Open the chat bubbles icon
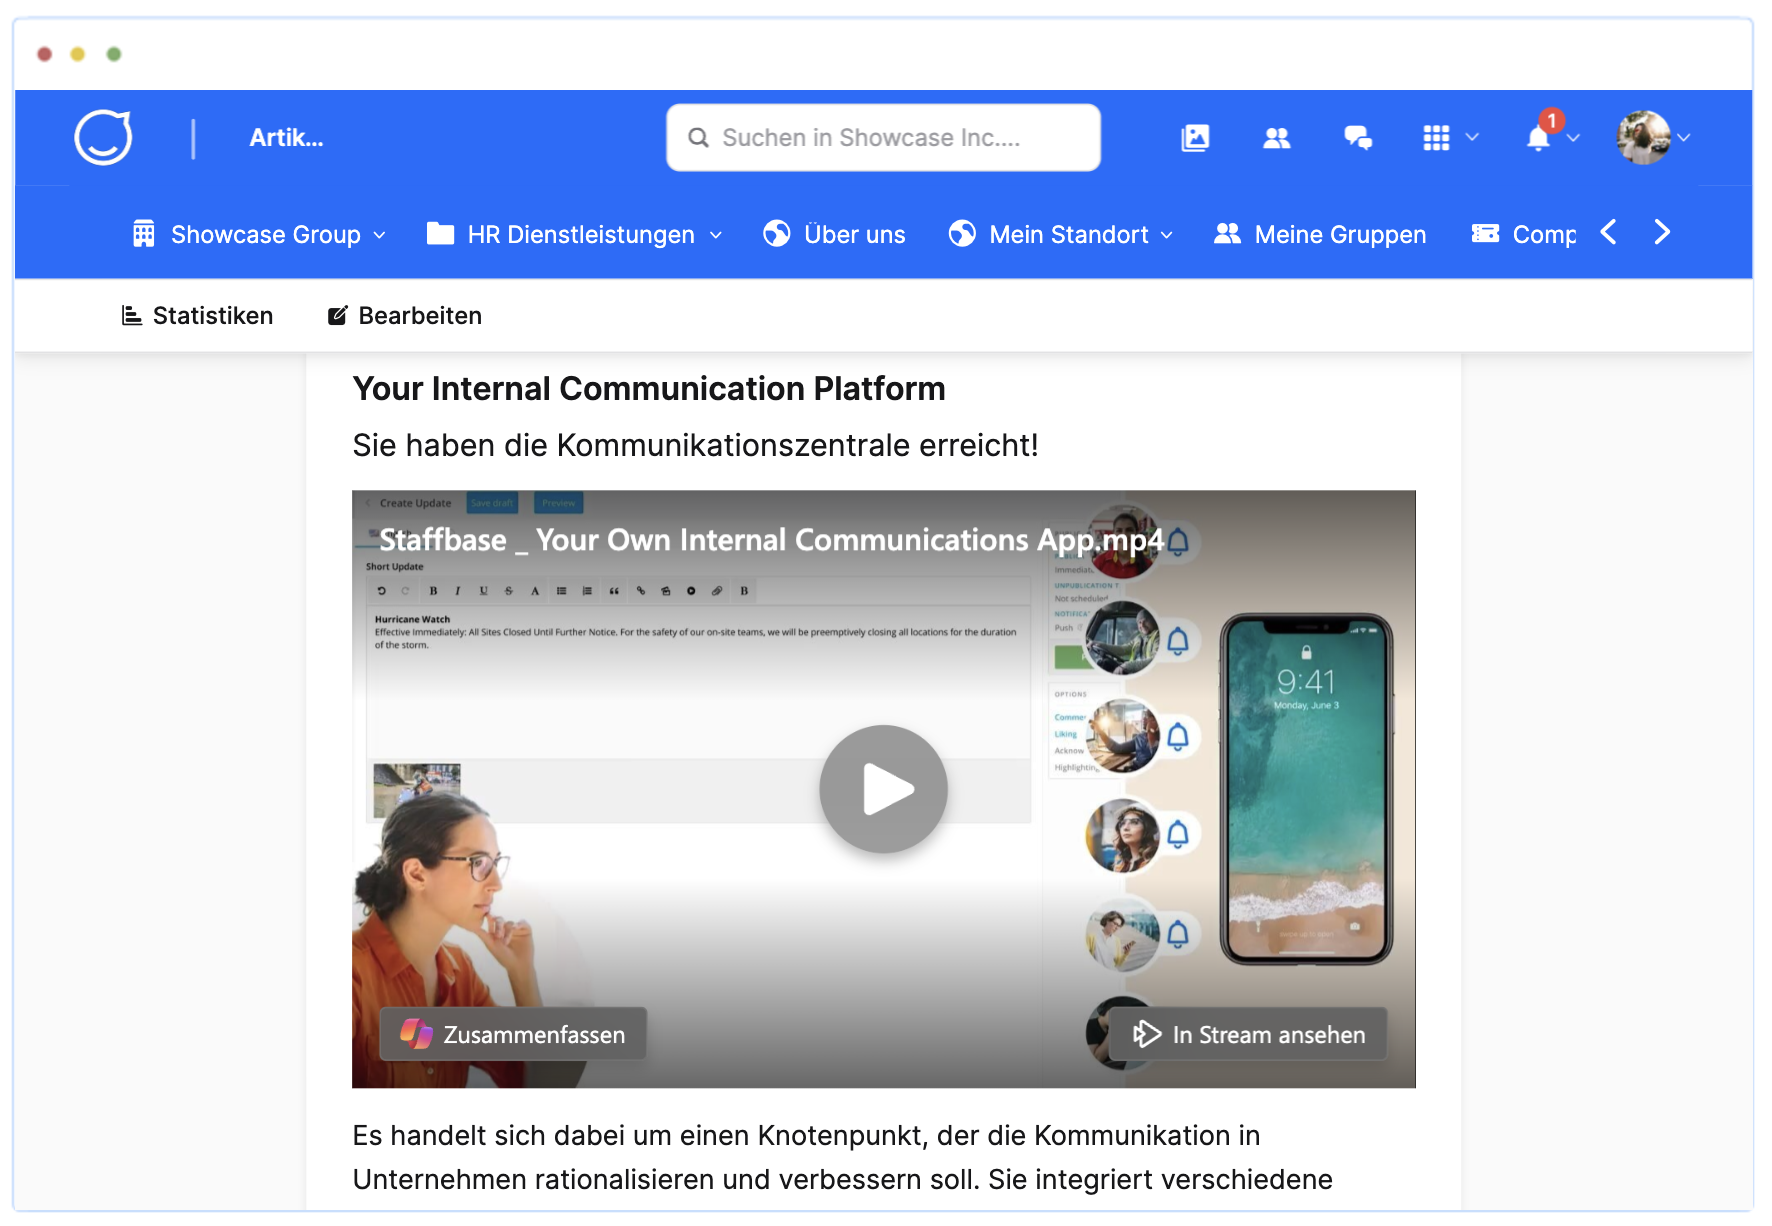 1358,138
